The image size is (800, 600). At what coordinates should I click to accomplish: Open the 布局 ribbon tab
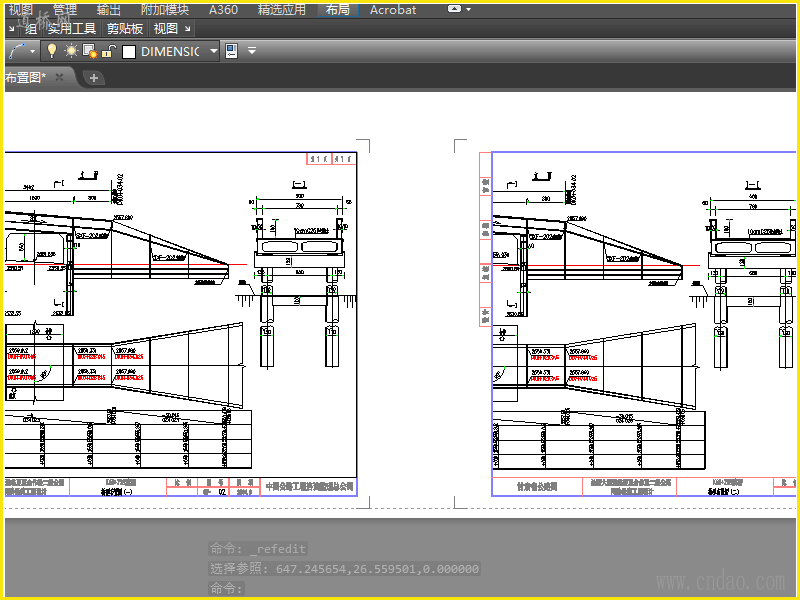coord(338,9)
